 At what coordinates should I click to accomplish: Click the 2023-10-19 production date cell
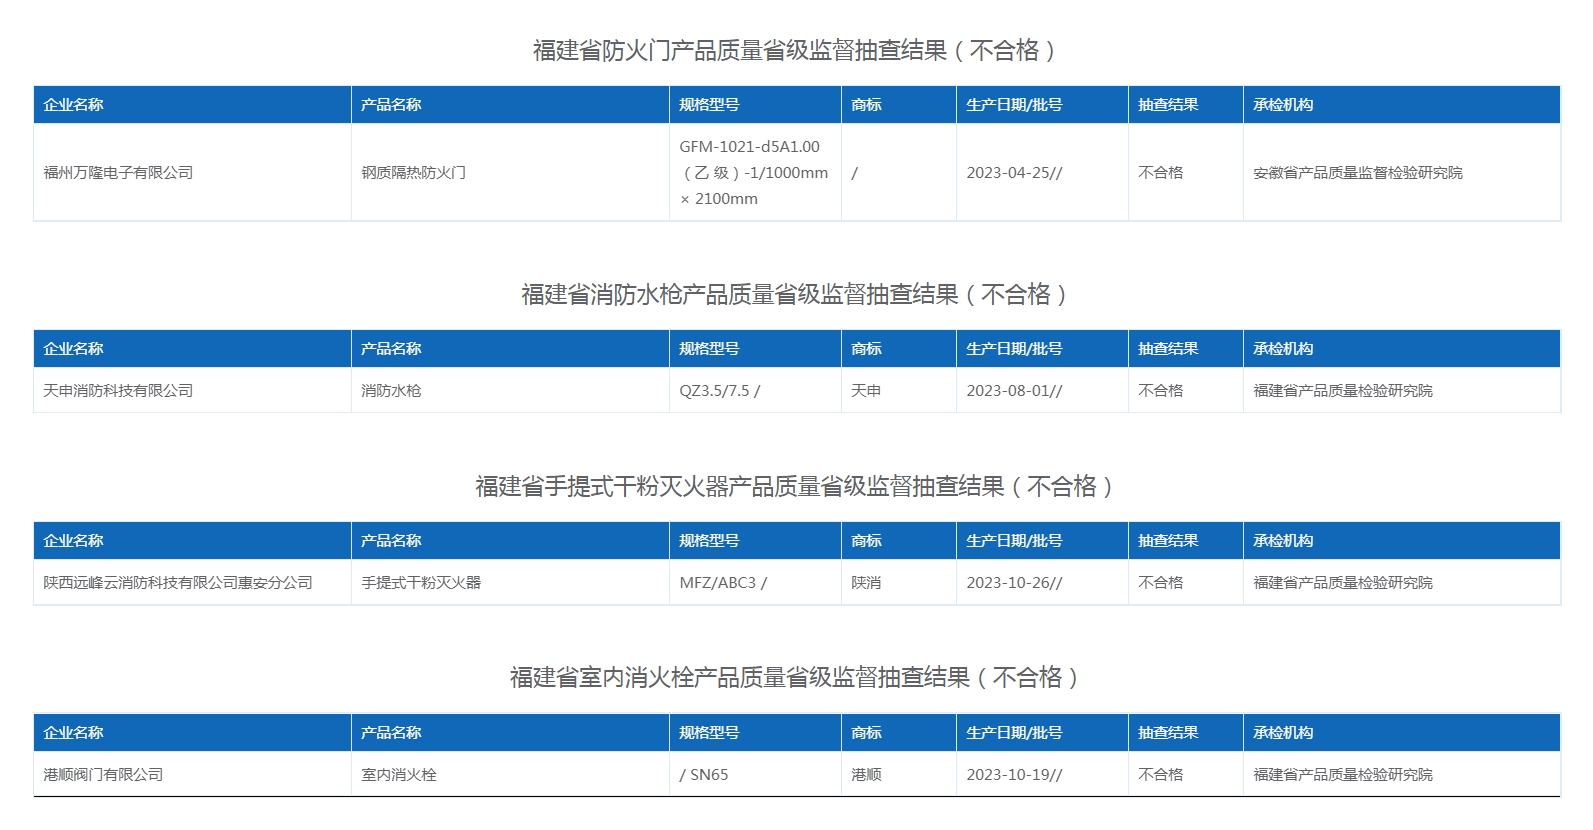click(x=1014, y=775)
